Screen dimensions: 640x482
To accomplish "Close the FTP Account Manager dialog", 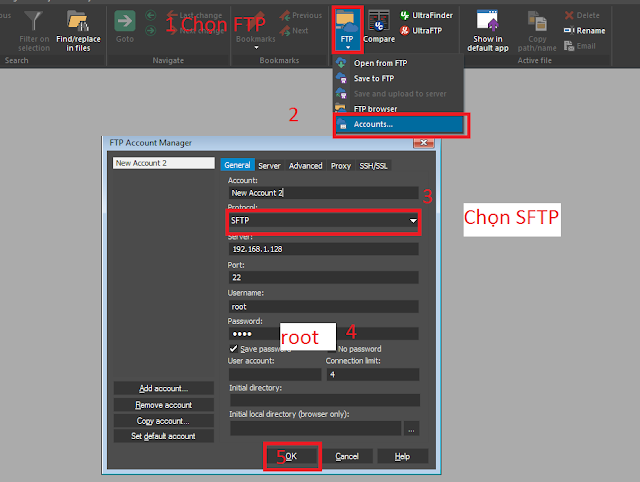I will [424, 143].
